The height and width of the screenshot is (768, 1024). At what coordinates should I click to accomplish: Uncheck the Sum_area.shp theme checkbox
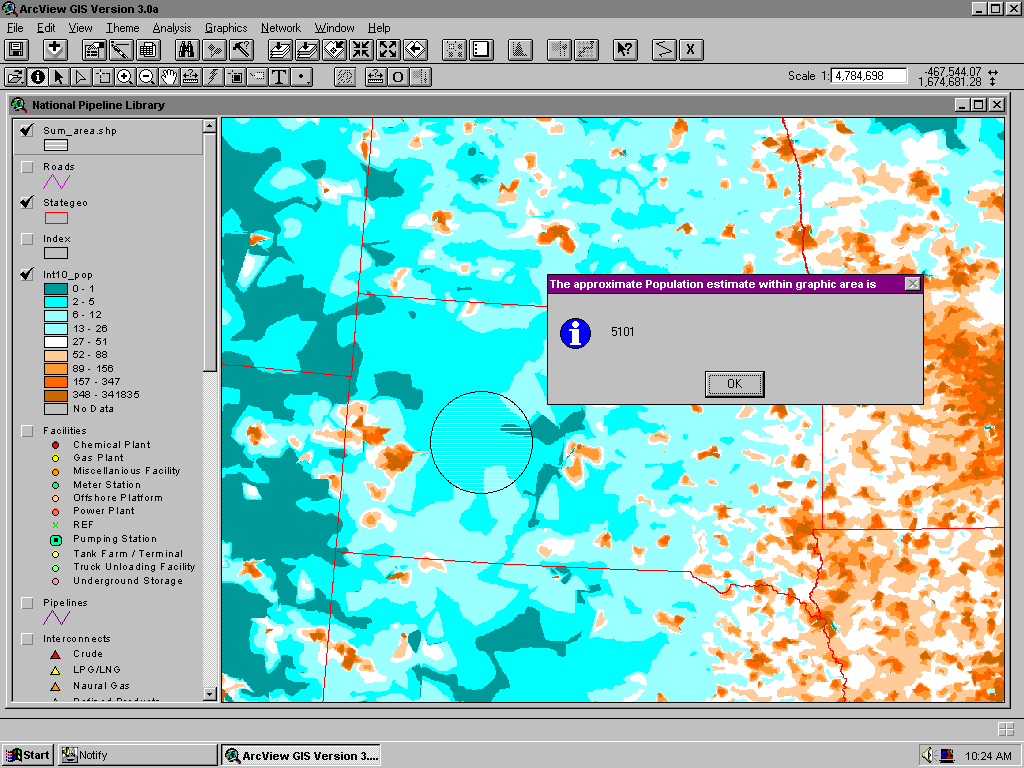point(27,131)
